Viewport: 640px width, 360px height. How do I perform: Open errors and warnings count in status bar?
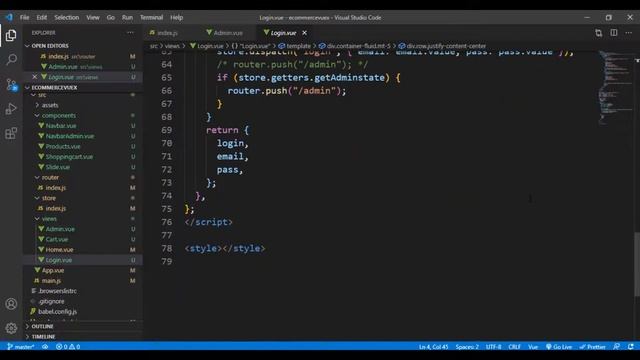(x=68, y=347)
